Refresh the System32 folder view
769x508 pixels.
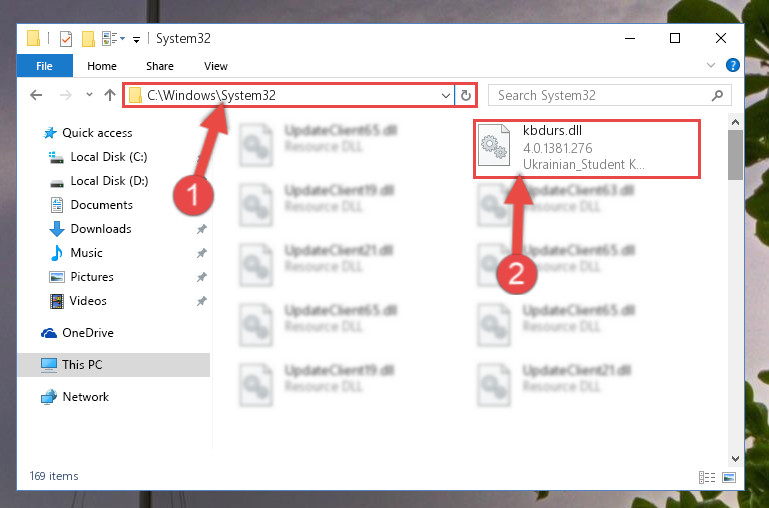466,95
